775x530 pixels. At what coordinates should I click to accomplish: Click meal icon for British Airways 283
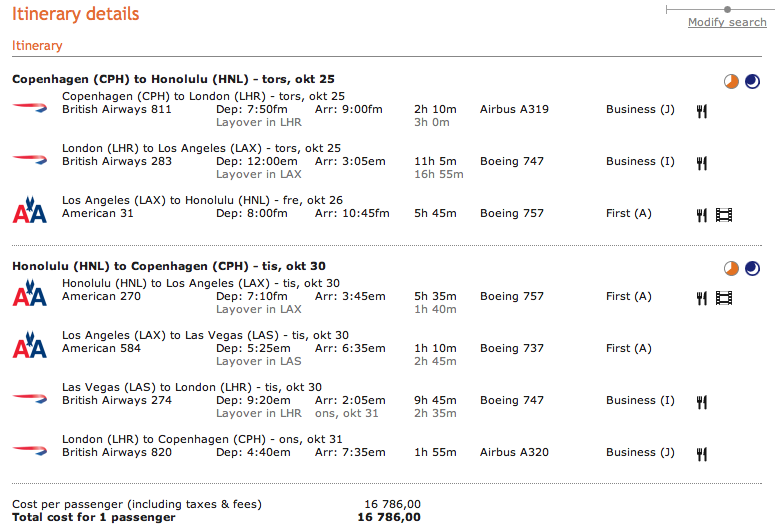[702, 163]
